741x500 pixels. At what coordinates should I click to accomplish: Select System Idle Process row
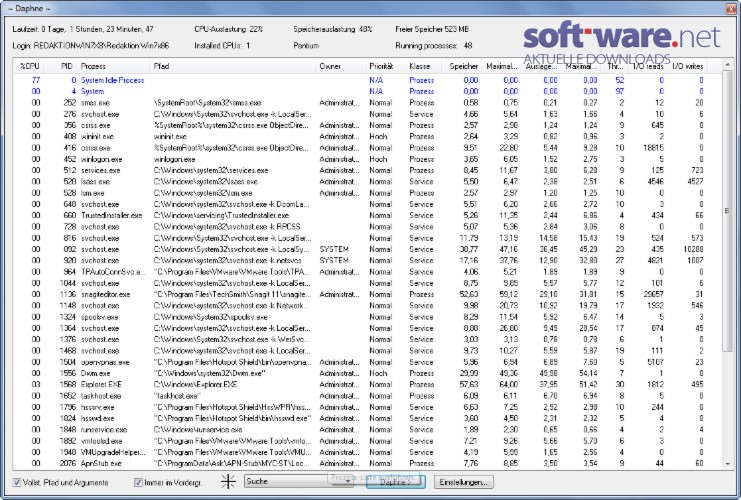coord(362,80)
